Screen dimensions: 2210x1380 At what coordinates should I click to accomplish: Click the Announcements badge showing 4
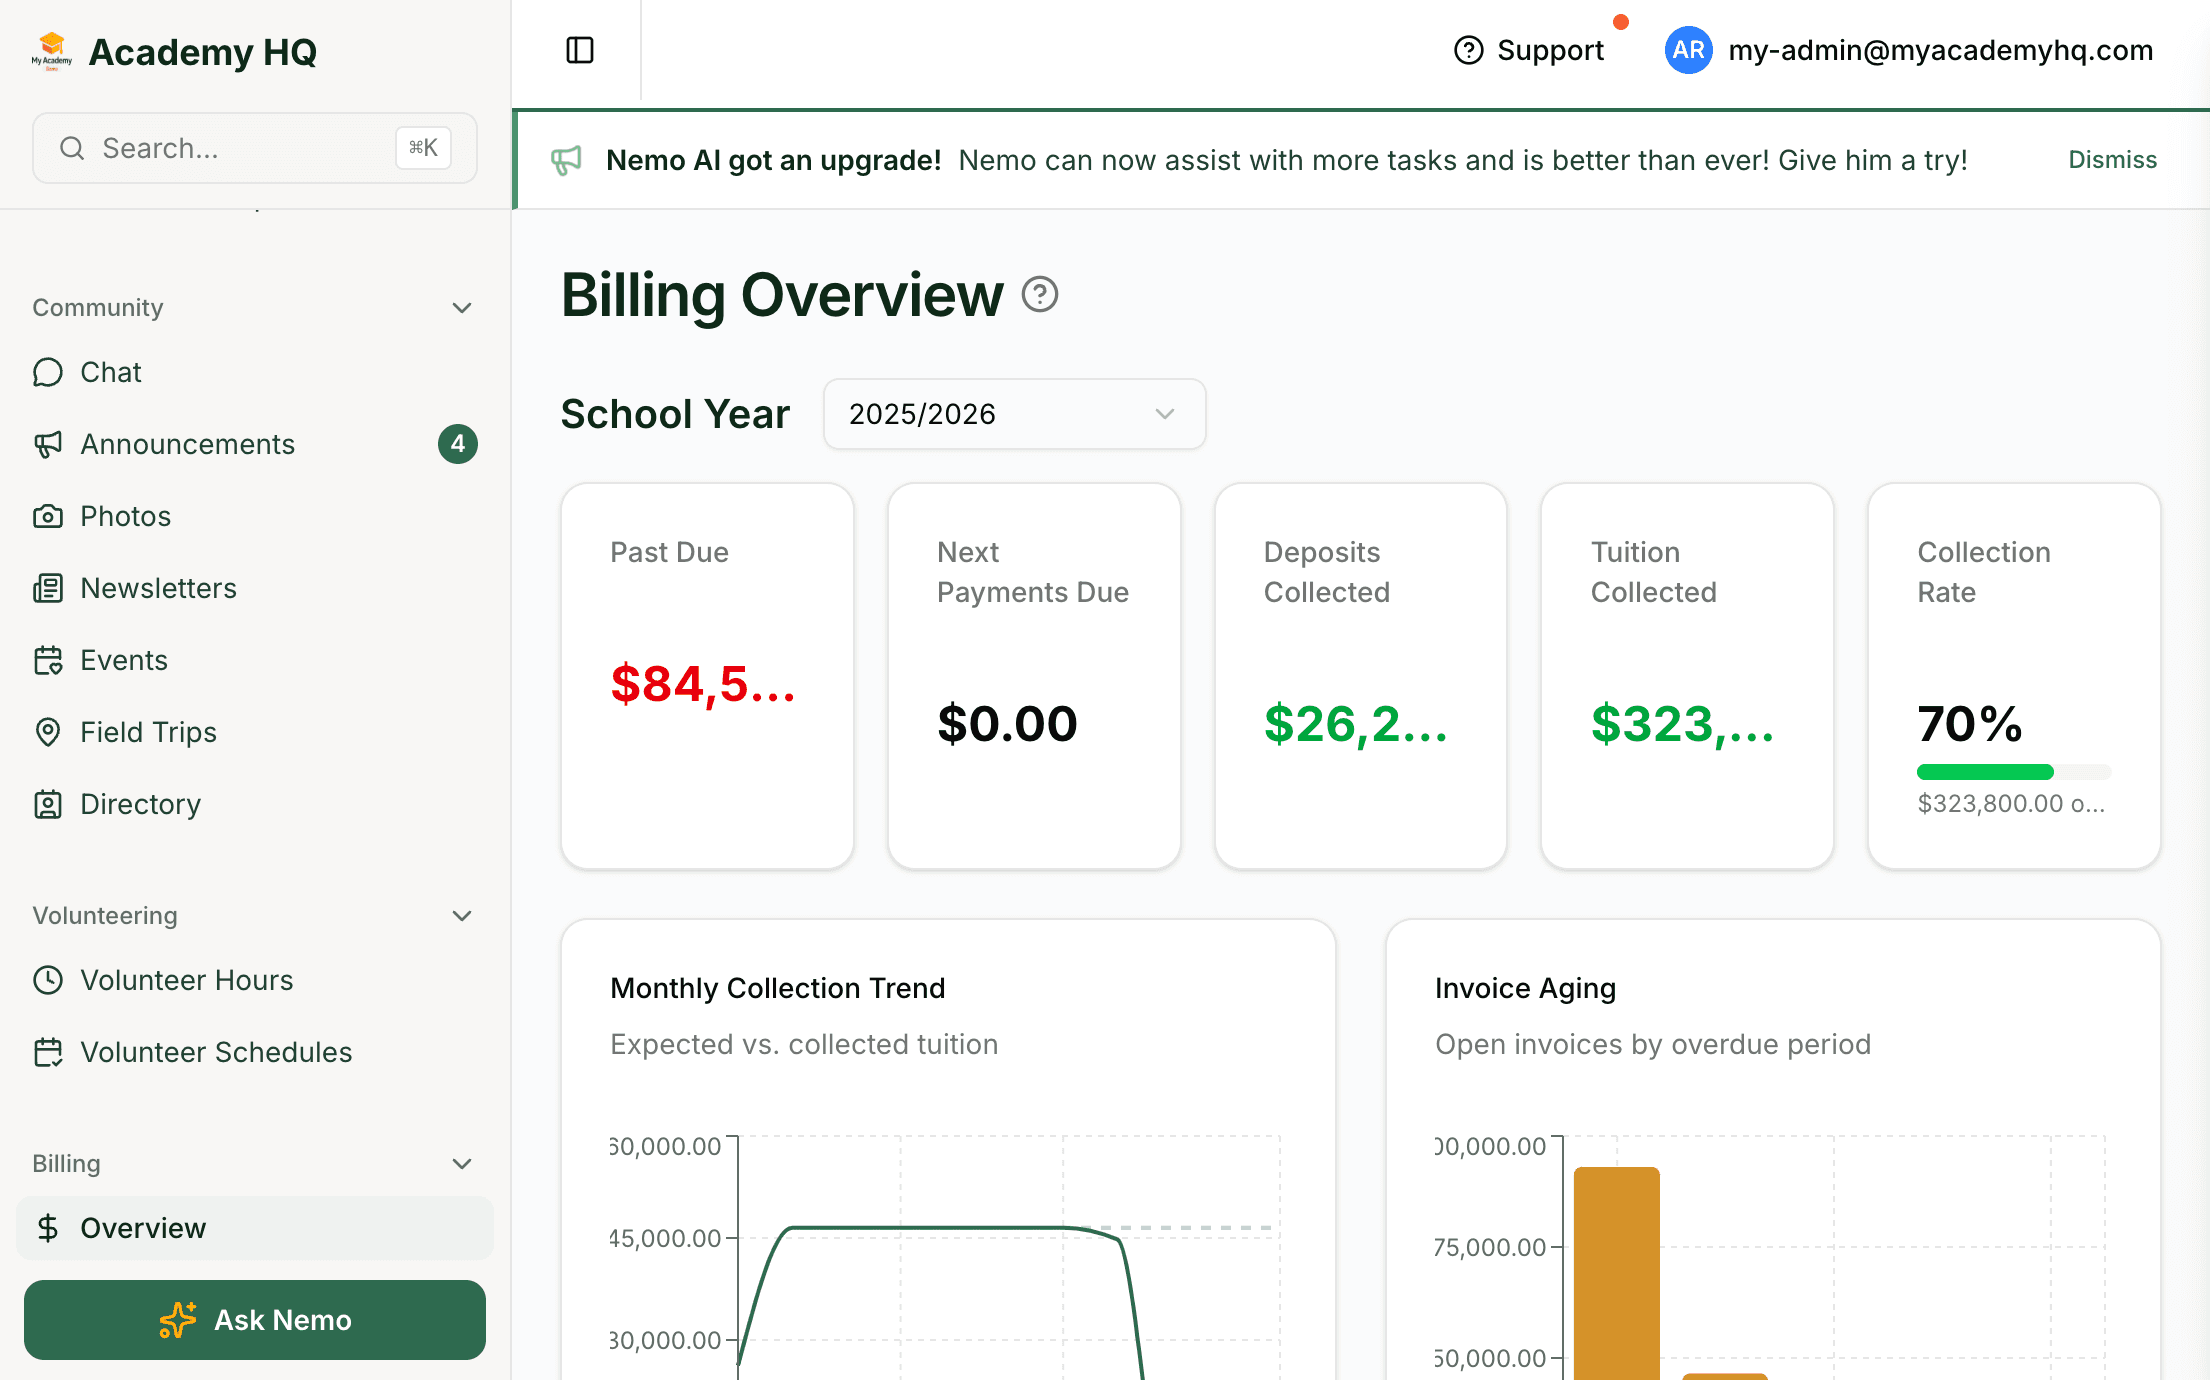coord(458,444)
